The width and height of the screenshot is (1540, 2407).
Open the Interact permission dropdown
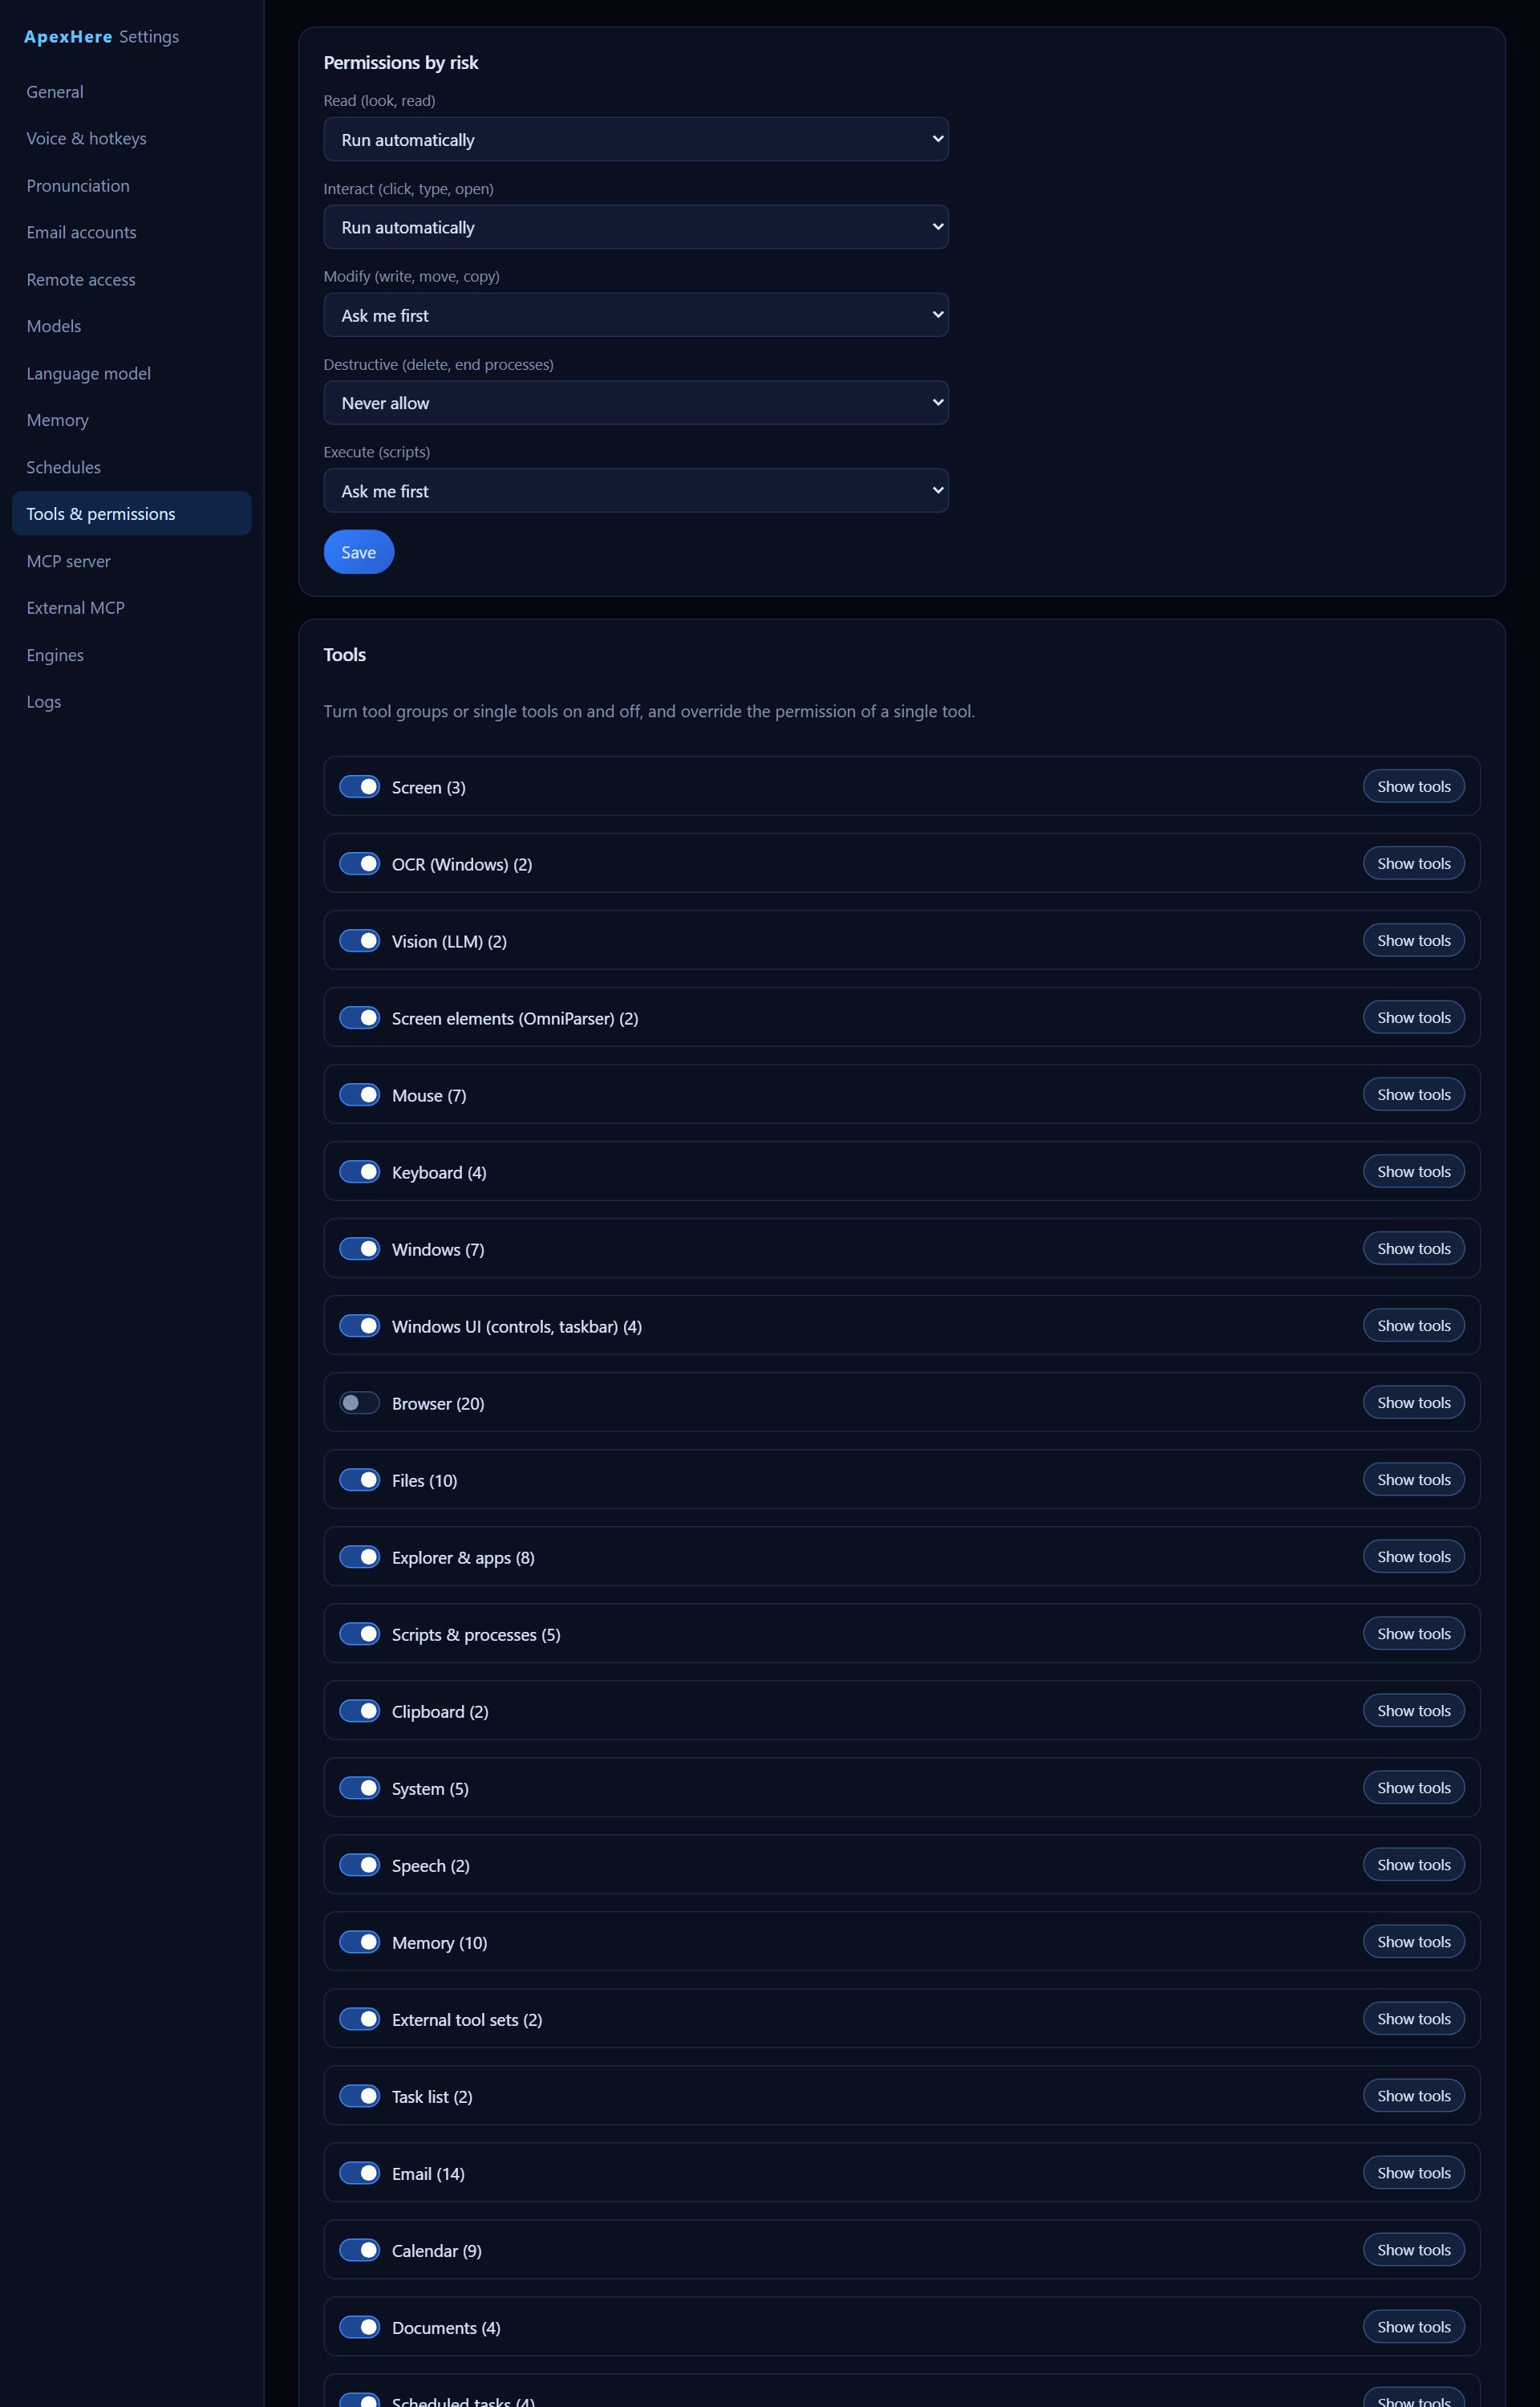tap(636, 227)
